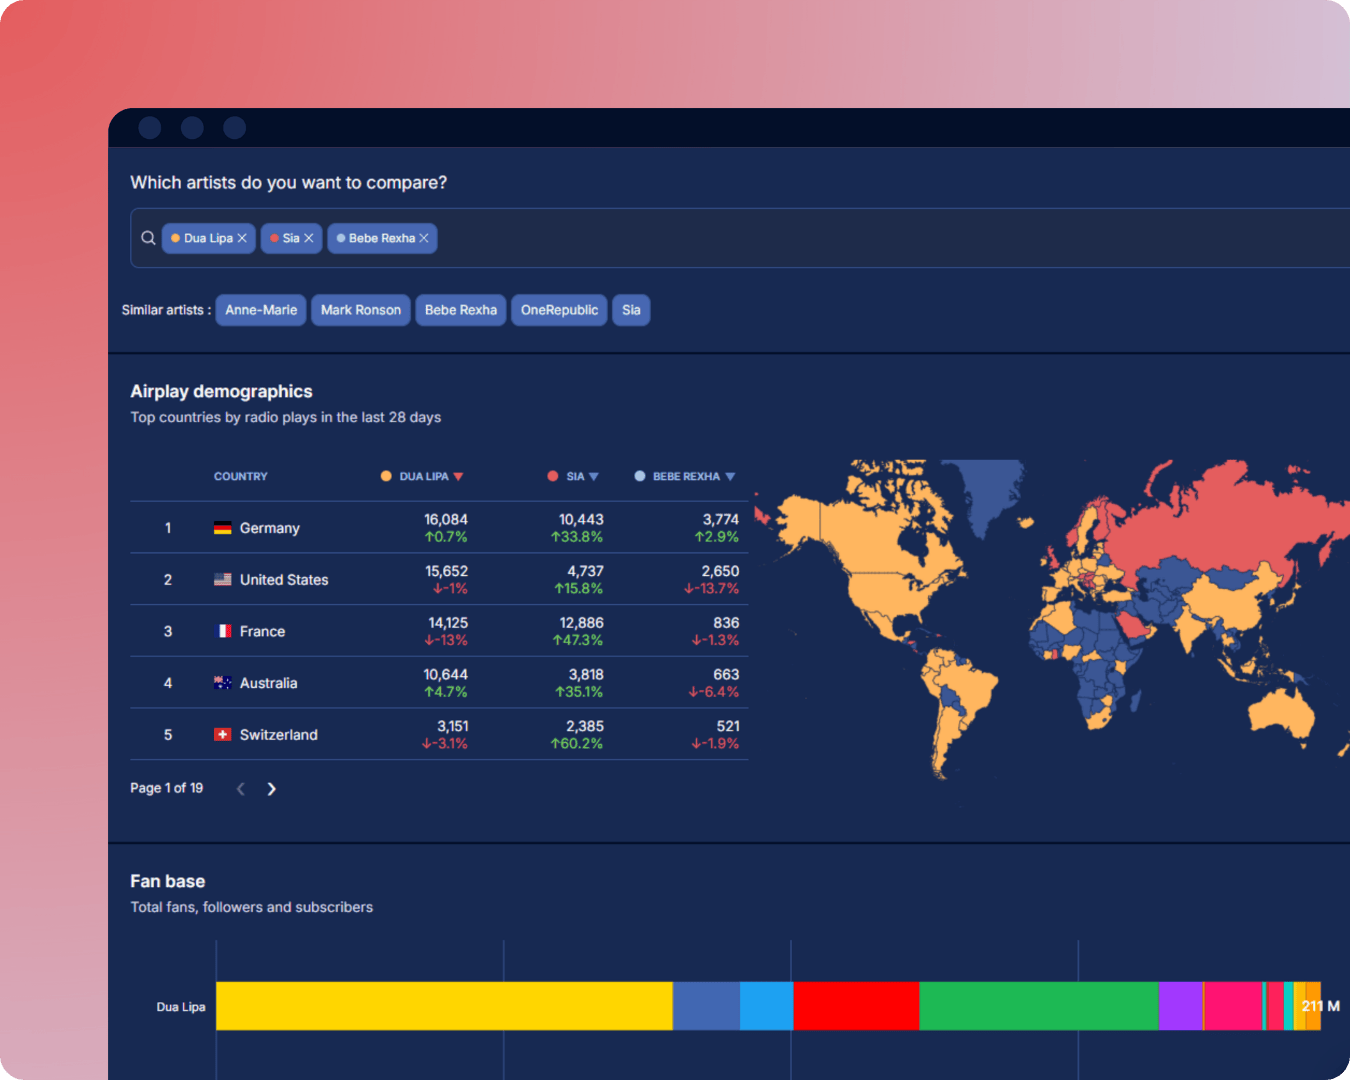This screenshot has width=1350, height=1080.
Task: Remove Bebe Rexha with the tag's X icon
Action: (x=425, y=238)
